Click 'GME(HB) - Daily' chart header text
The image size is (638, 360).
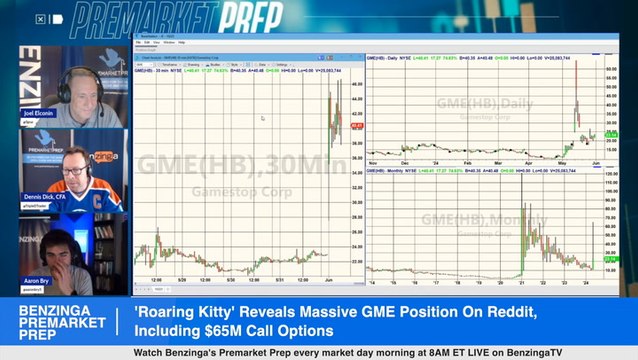[382, 58]
